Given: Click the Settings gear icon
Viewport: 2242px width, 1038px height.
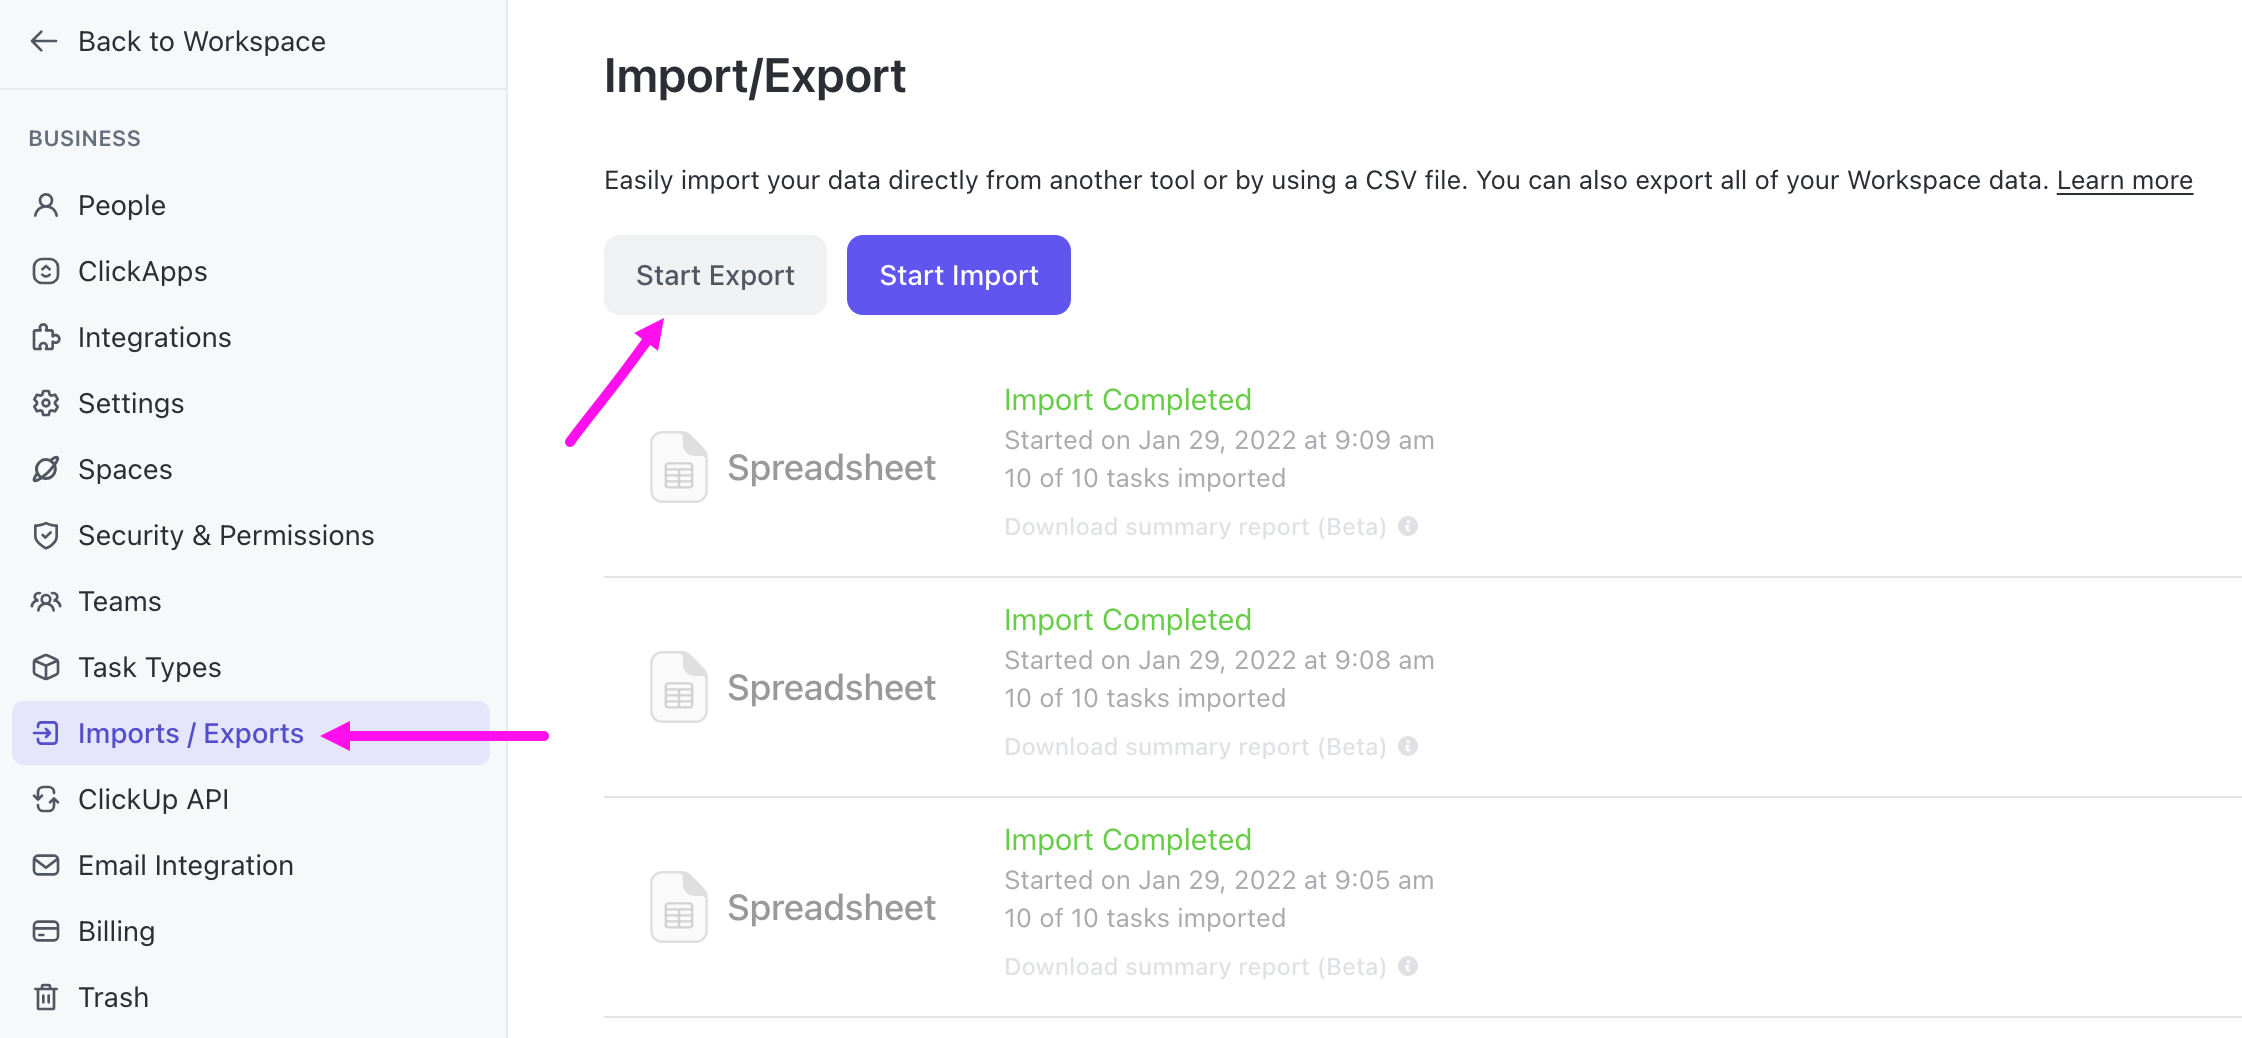Looking at the screenshot, I should [x=46, y=403].
